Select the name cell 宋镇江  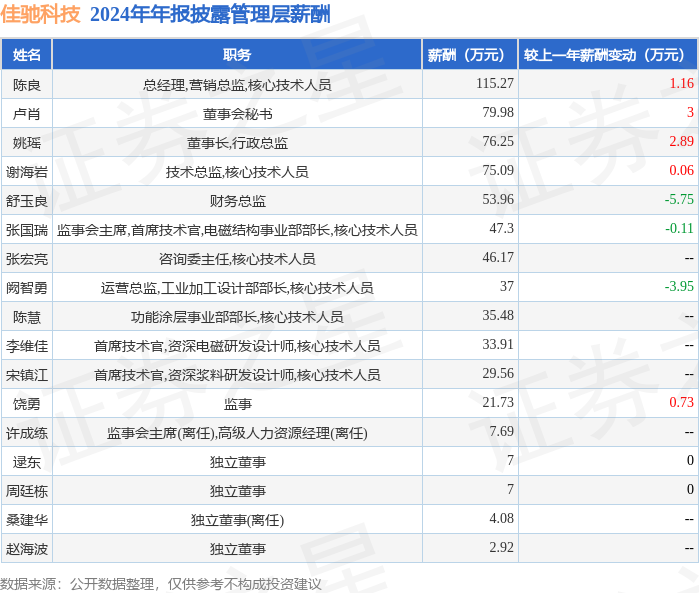point(27,375)
